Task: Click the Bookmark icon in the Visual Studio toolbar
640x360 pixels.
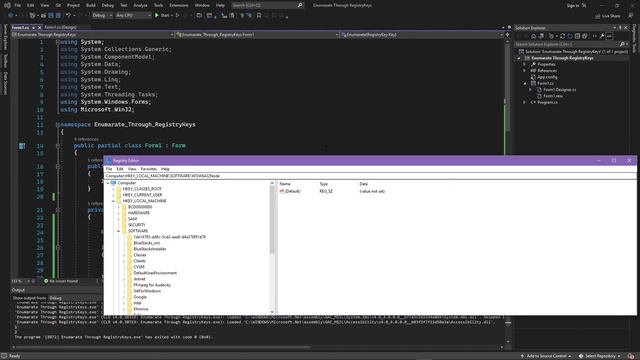Action: pos(259,16)
